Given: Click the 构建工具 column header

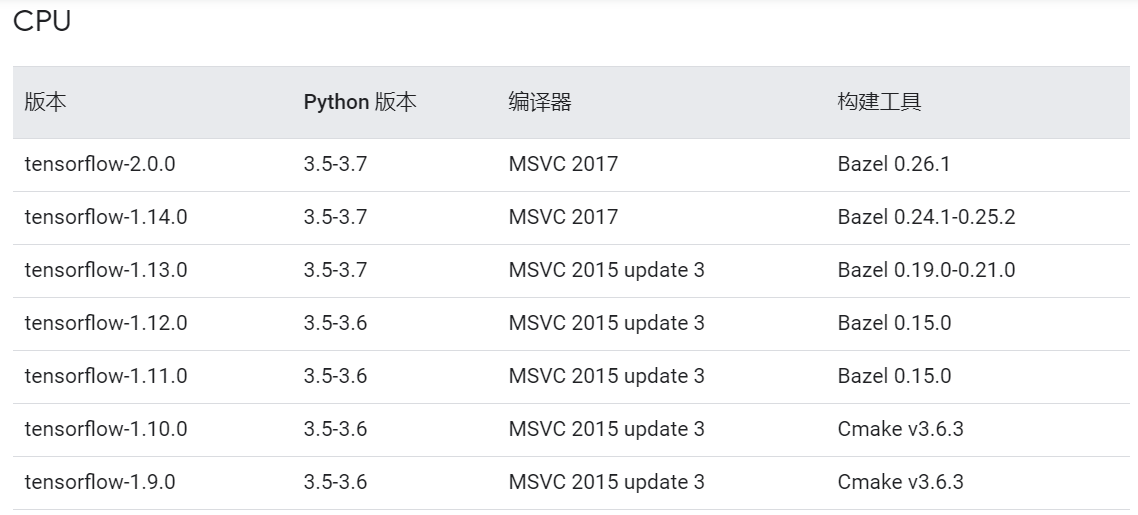Looking at the screenshot, I should click(x=880, y=102).
